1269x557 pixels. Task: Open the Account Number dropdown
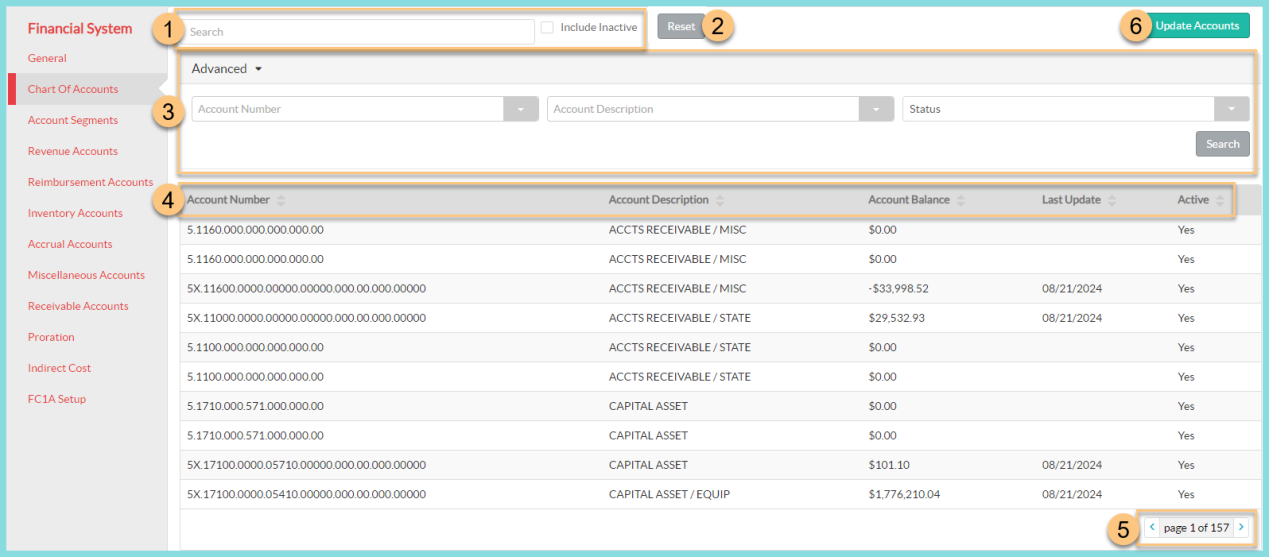tap(521, 109)
